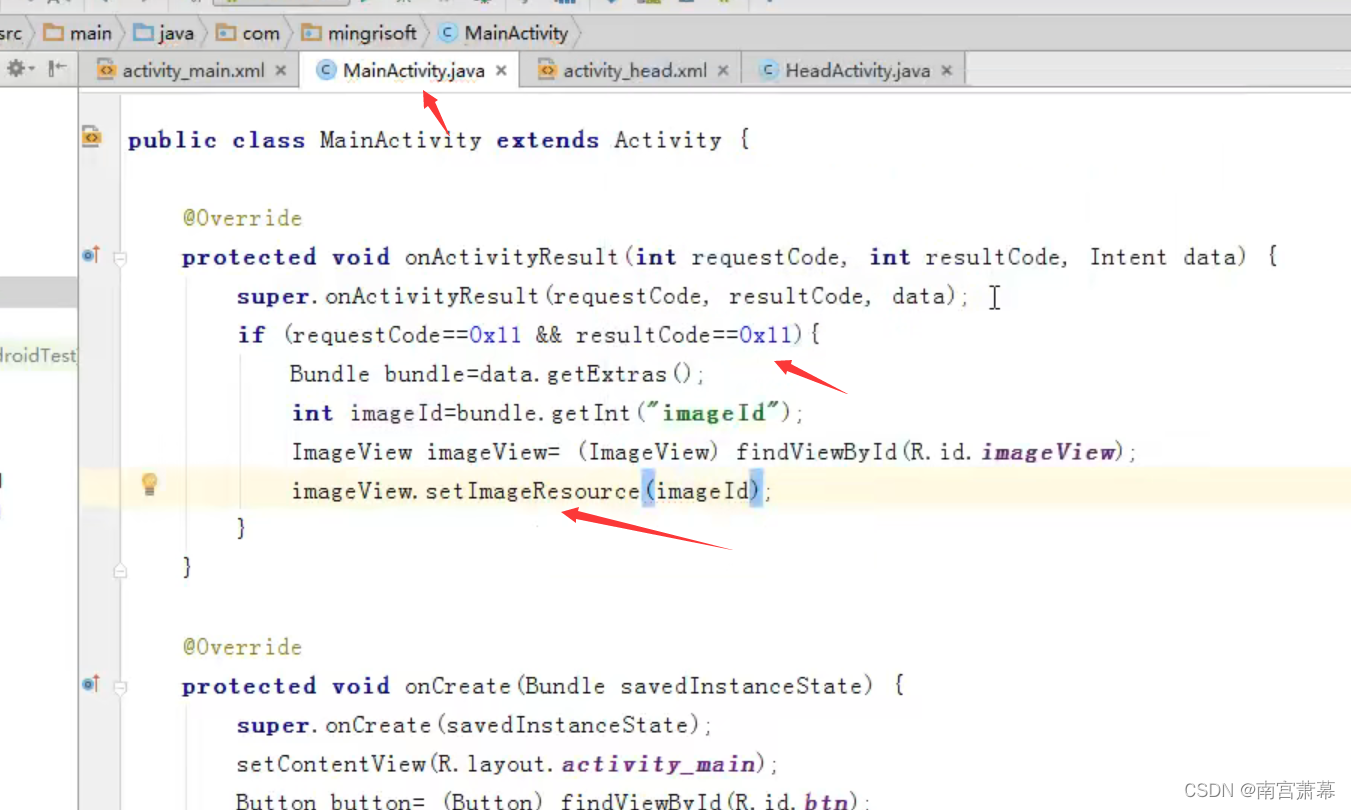Click the yellow lightbulb intention icon

point(150,486)
